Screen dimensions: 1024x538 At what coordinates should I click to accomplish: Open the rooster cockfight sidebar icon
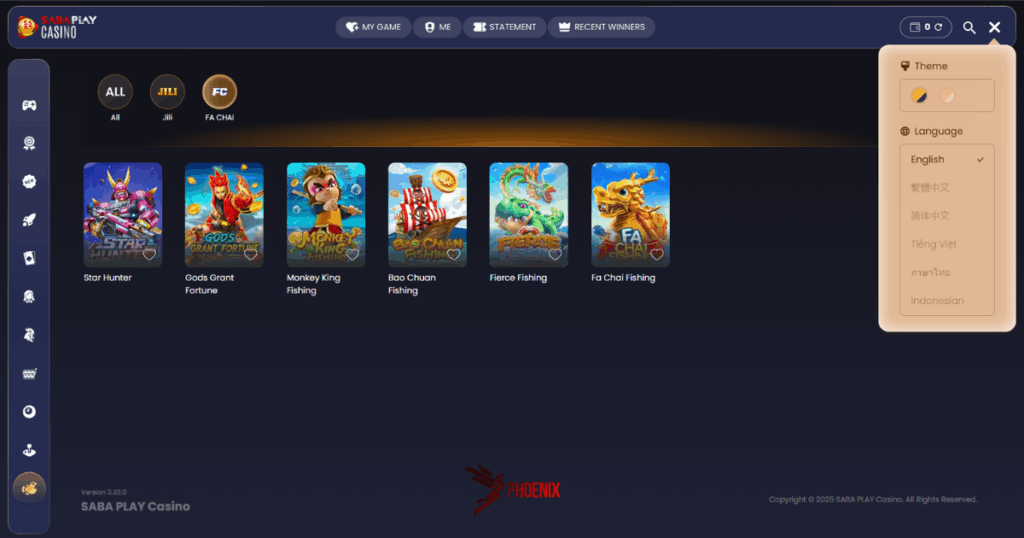click(x=29, y=335)
